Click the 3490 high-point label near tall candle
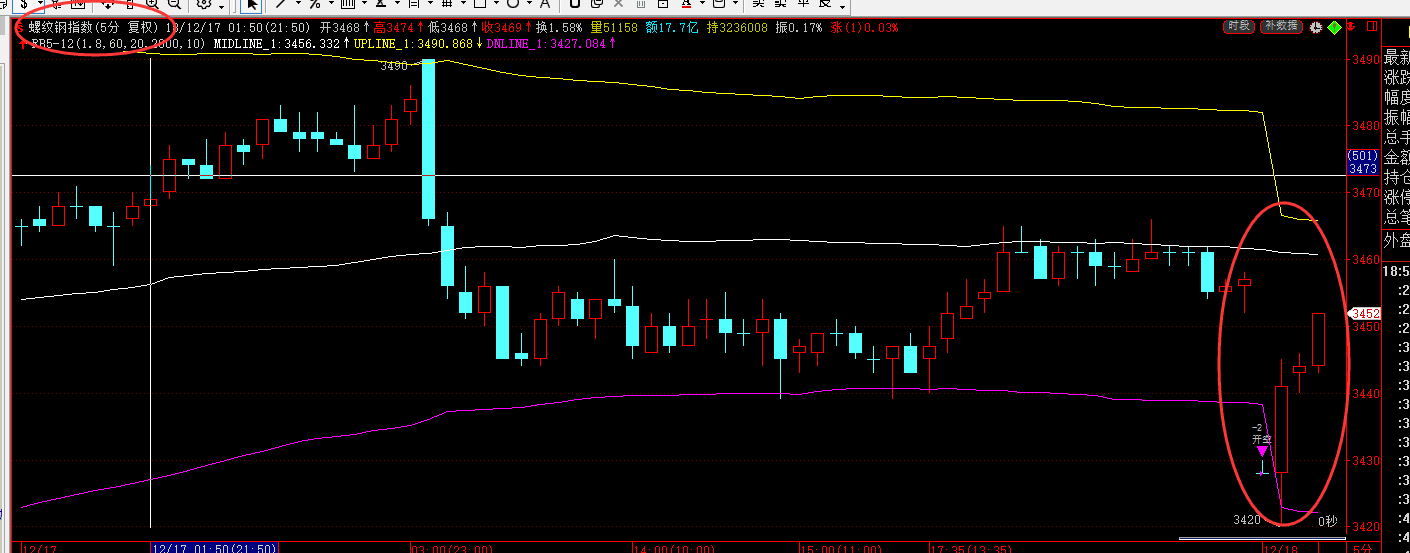 [x=394, y=66]
